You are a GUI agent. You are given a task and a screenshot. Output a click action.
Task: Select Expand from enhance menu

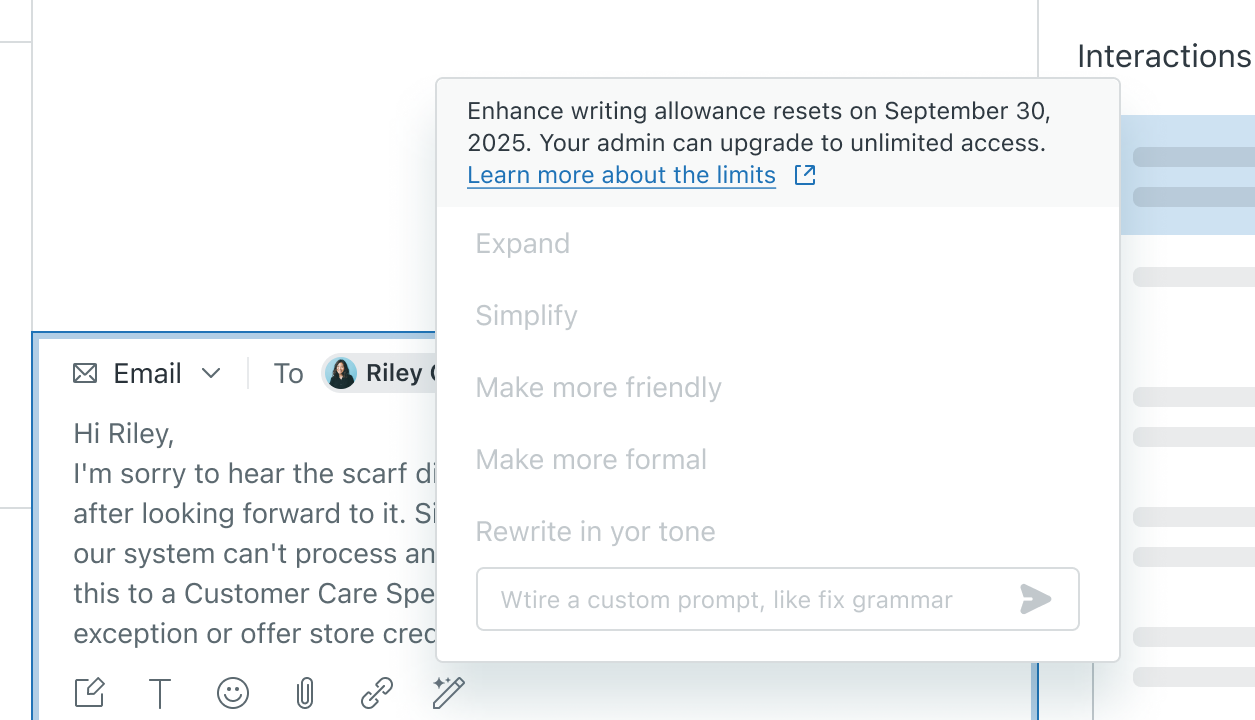tap(523, 244)
